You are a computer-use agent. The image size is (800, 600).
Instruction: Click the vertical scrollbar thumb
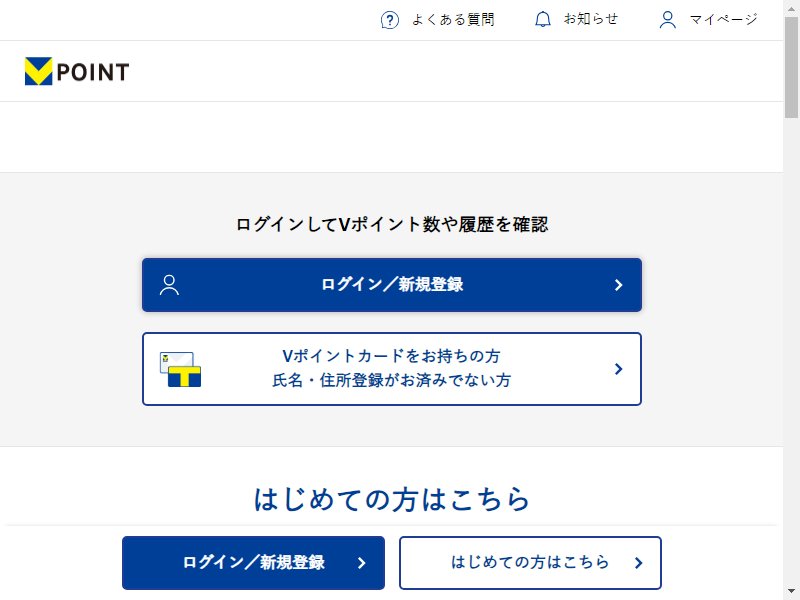[x=792, y=66]
